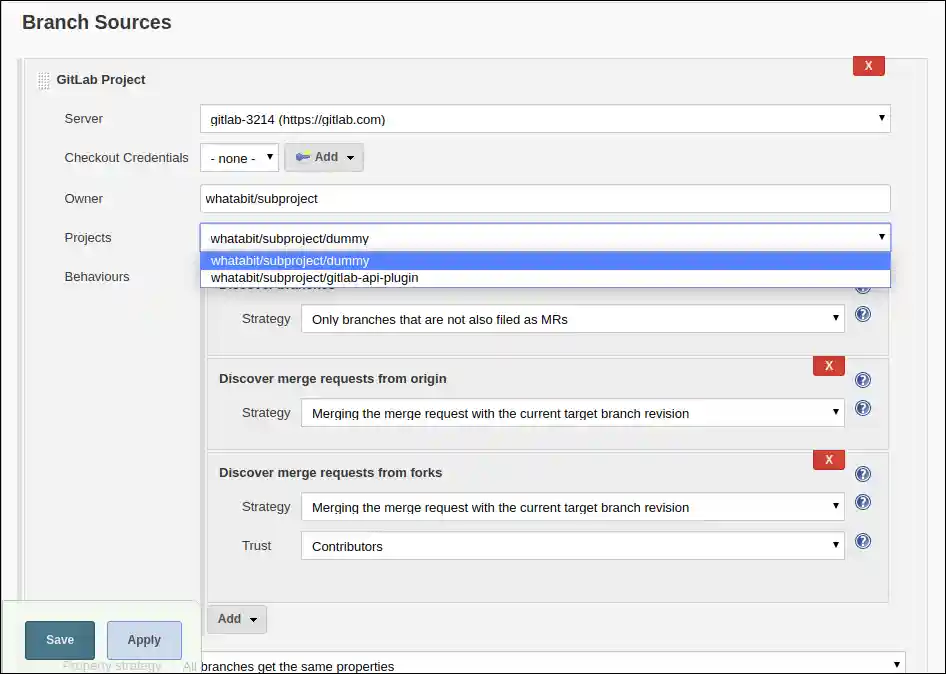Focus the Owner text field
This screenshot has width=946, height=674.
pyautogui.click(x=545, y=198)
